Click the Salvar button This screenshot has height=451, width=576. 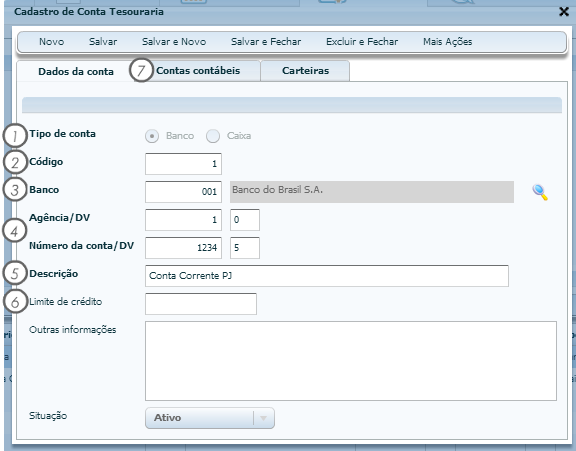pos(103,42)
